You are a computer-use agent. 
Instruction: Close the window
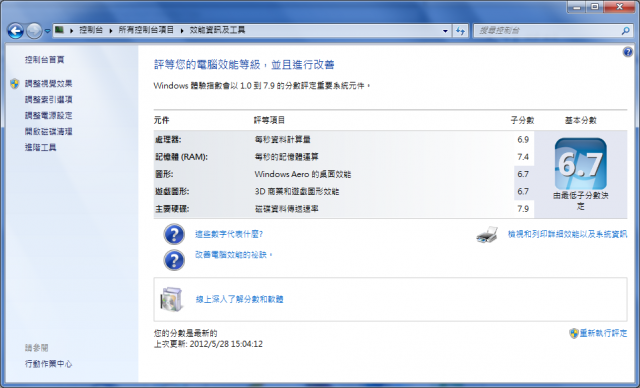point(619,7)
